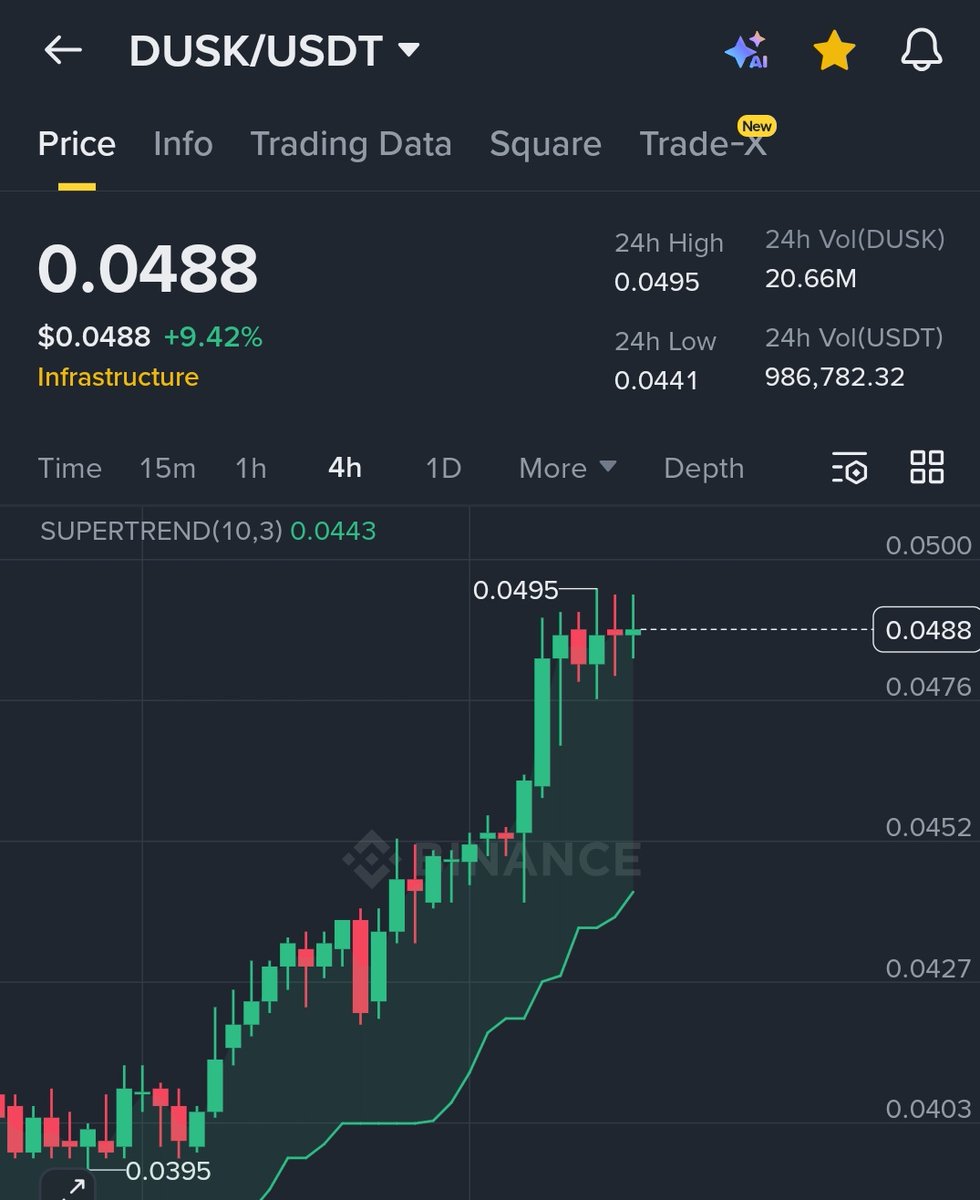
Task: Tap the 0.0495 high marker on chart
Action: coord(515,590)
